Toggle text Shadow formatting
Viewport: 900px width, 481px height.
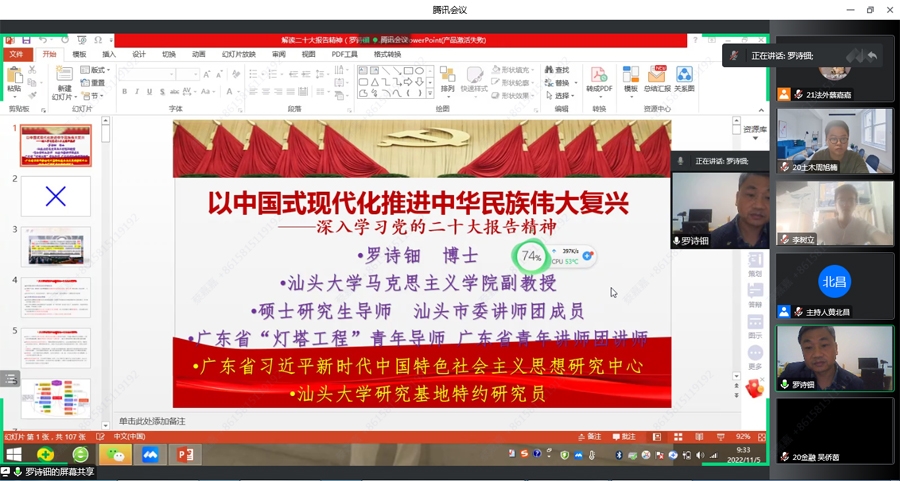pyautogui.click(x=162, y=92)
